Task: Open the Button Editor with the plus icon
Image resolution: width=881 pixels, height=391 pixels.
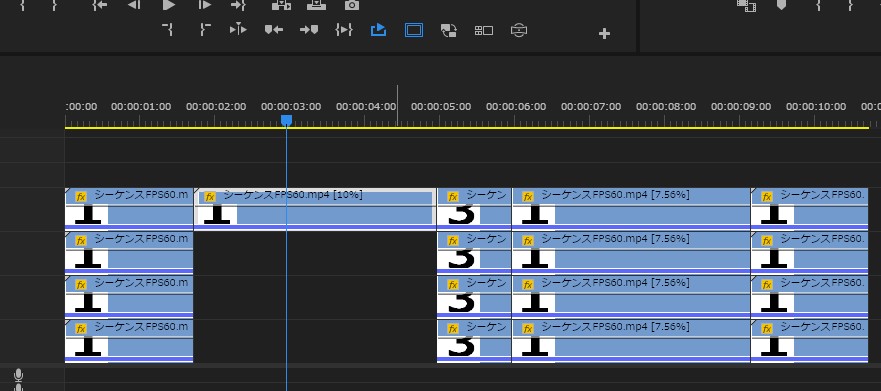Action: pos(605,34)
